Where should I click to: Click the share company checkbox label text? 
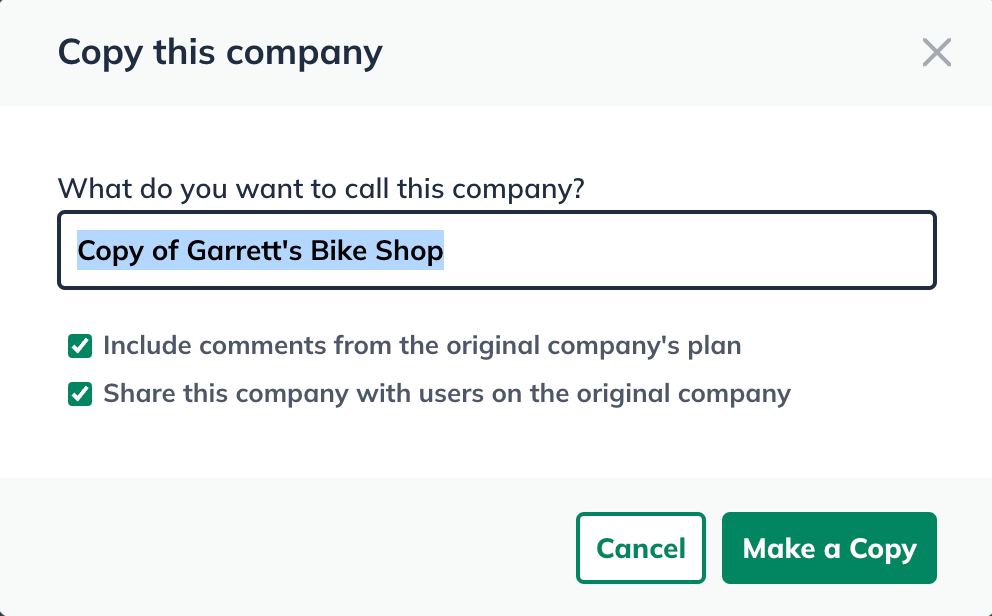[x=446, y=393]
